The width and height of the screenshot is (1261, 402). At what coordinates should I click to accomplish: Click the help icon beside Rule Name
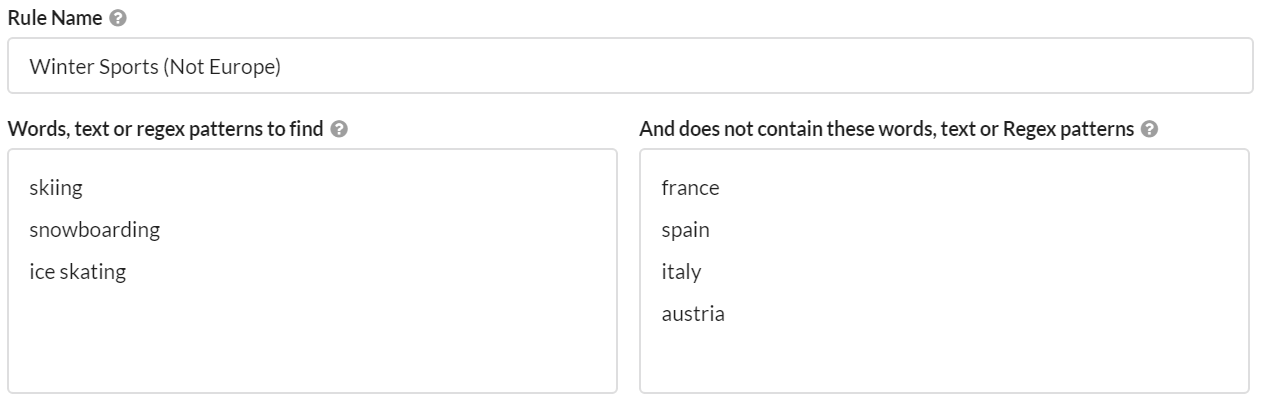(x=119, y=18)
